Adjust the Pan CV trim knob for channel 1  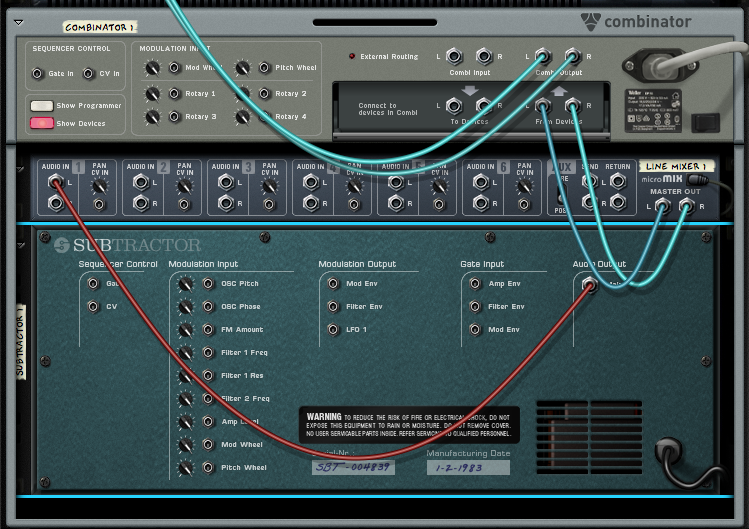(x=99, y=186)
